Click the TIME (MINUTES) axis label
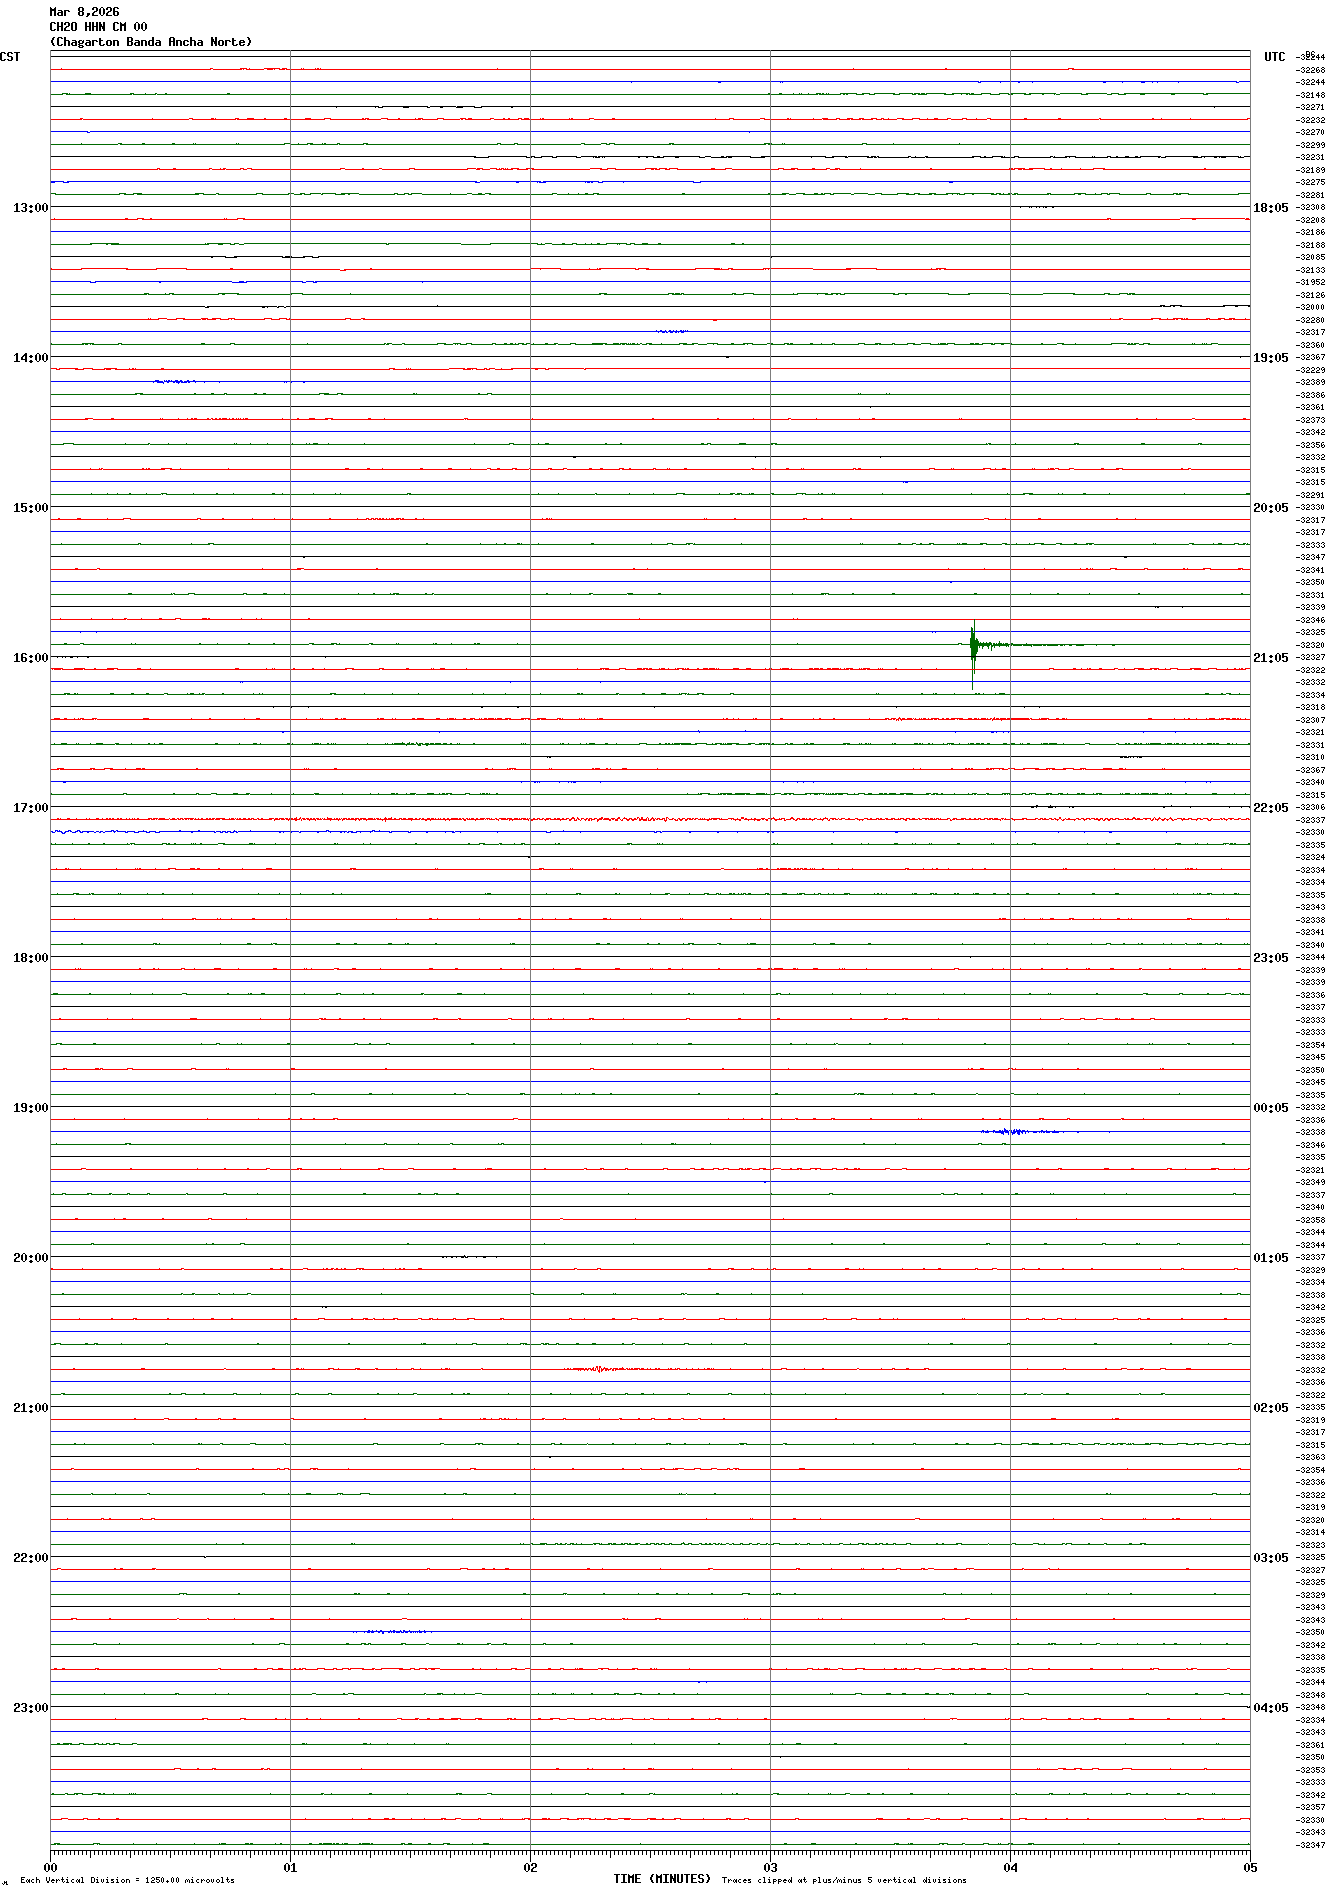The width and height of the screenshot is (1330, 1894). (661, 1879)
